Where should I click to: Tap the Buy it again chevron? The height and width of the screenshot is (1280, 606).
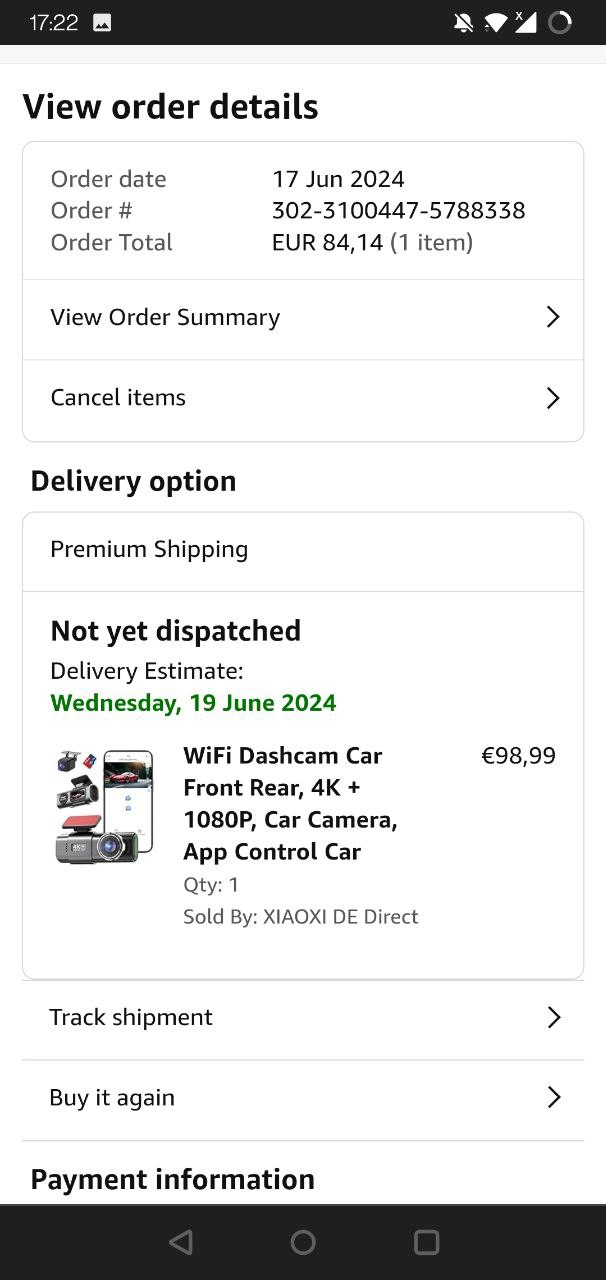[x=553, y=1098]
